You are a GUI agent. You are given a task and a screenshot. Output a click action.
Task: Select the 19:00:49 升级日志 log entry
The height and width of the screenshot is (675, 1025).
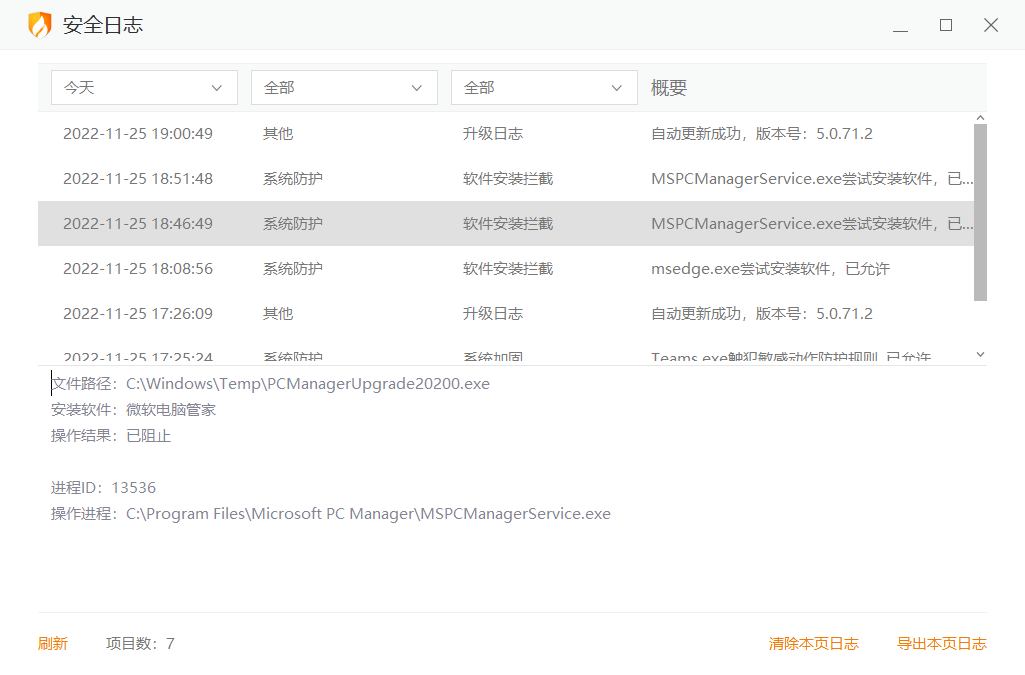point(500,134)
